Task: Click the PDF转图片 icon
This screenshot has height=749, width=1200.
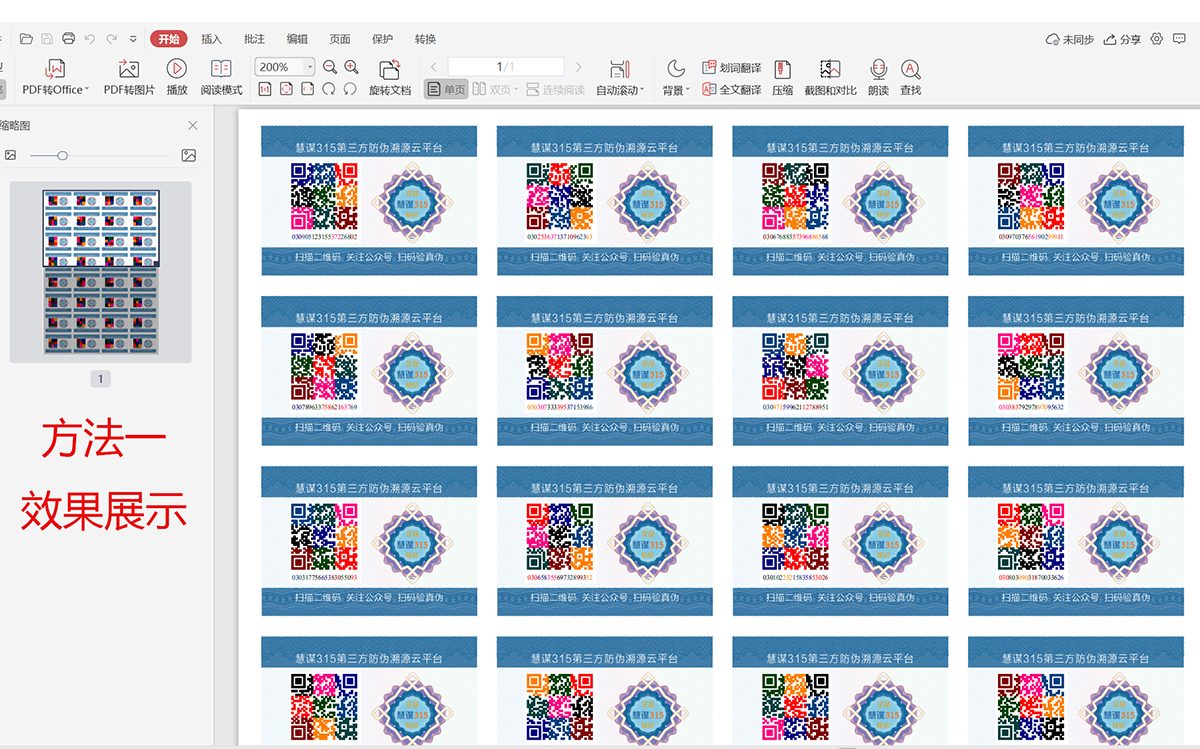Action: point(129,69)
